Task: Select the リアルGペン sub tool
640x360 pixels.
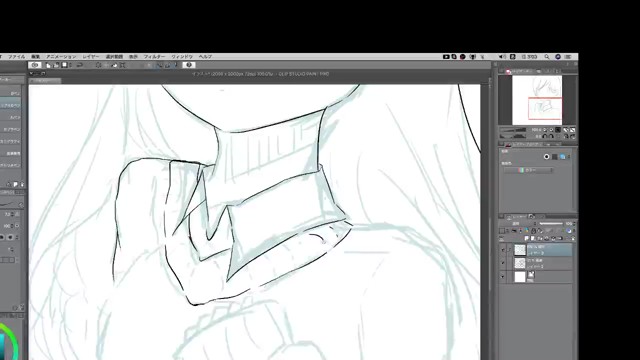Action: [11, 105]
